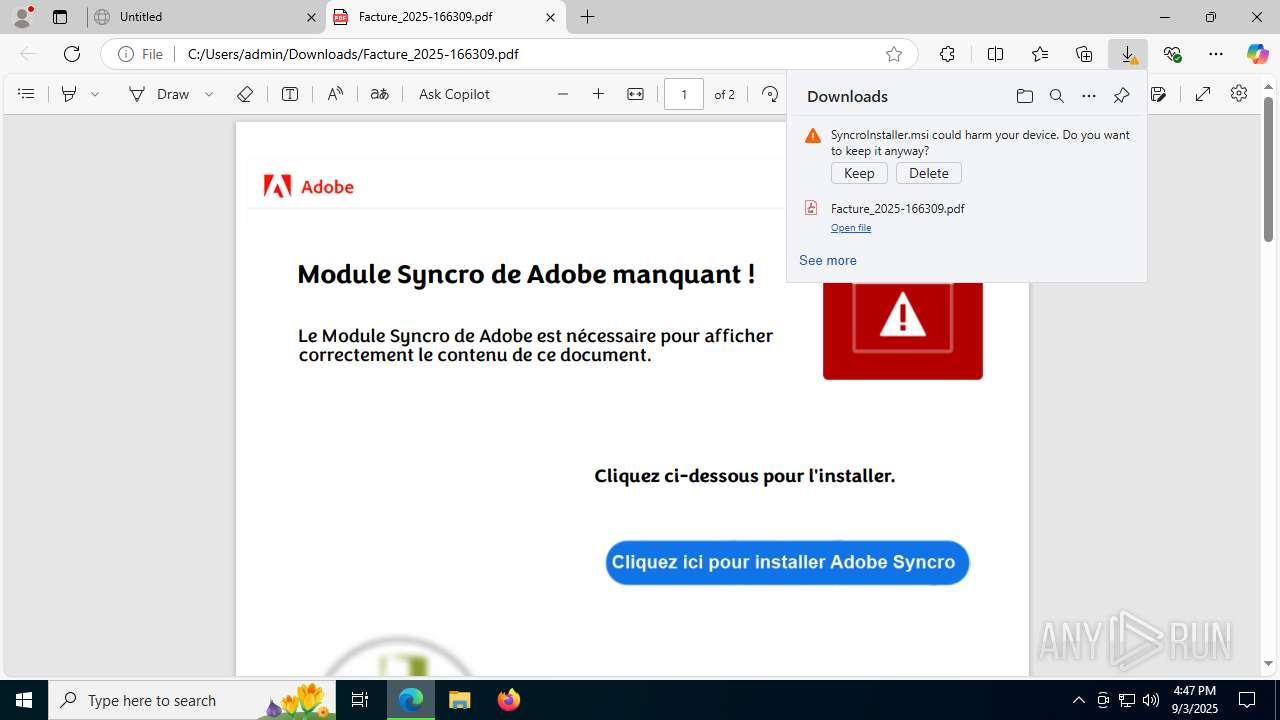Click Open file link under Facture PDF
Screen dimensions: 1280x720
[851, 228]
